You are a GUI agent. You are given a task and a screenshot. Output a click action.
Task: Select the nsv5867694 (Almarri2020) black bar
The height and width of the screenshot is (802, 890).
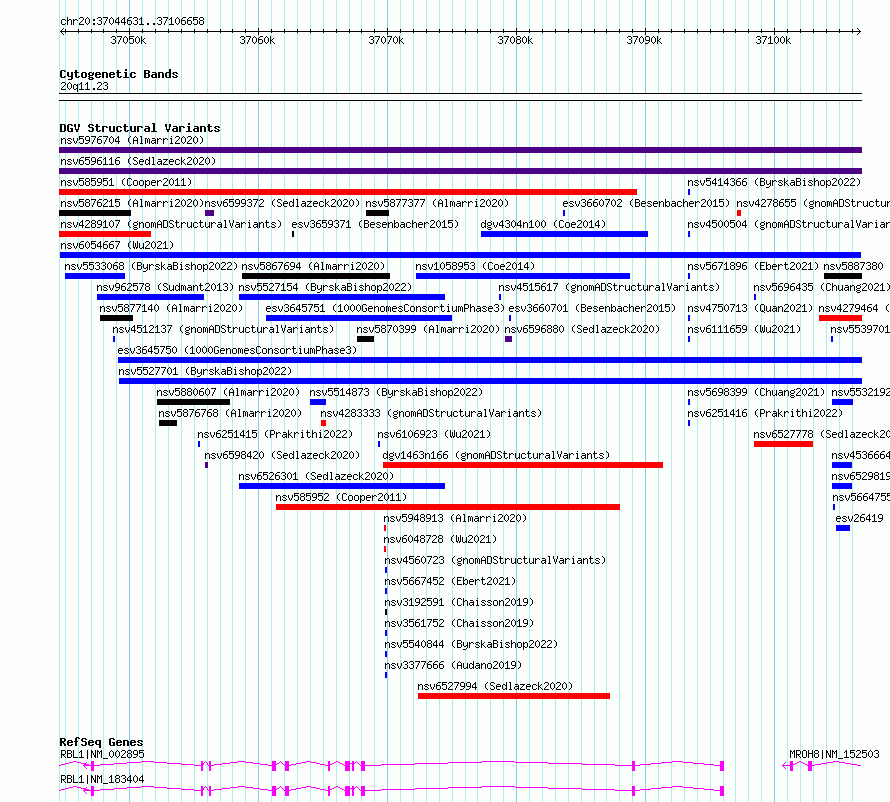[316, 276]
